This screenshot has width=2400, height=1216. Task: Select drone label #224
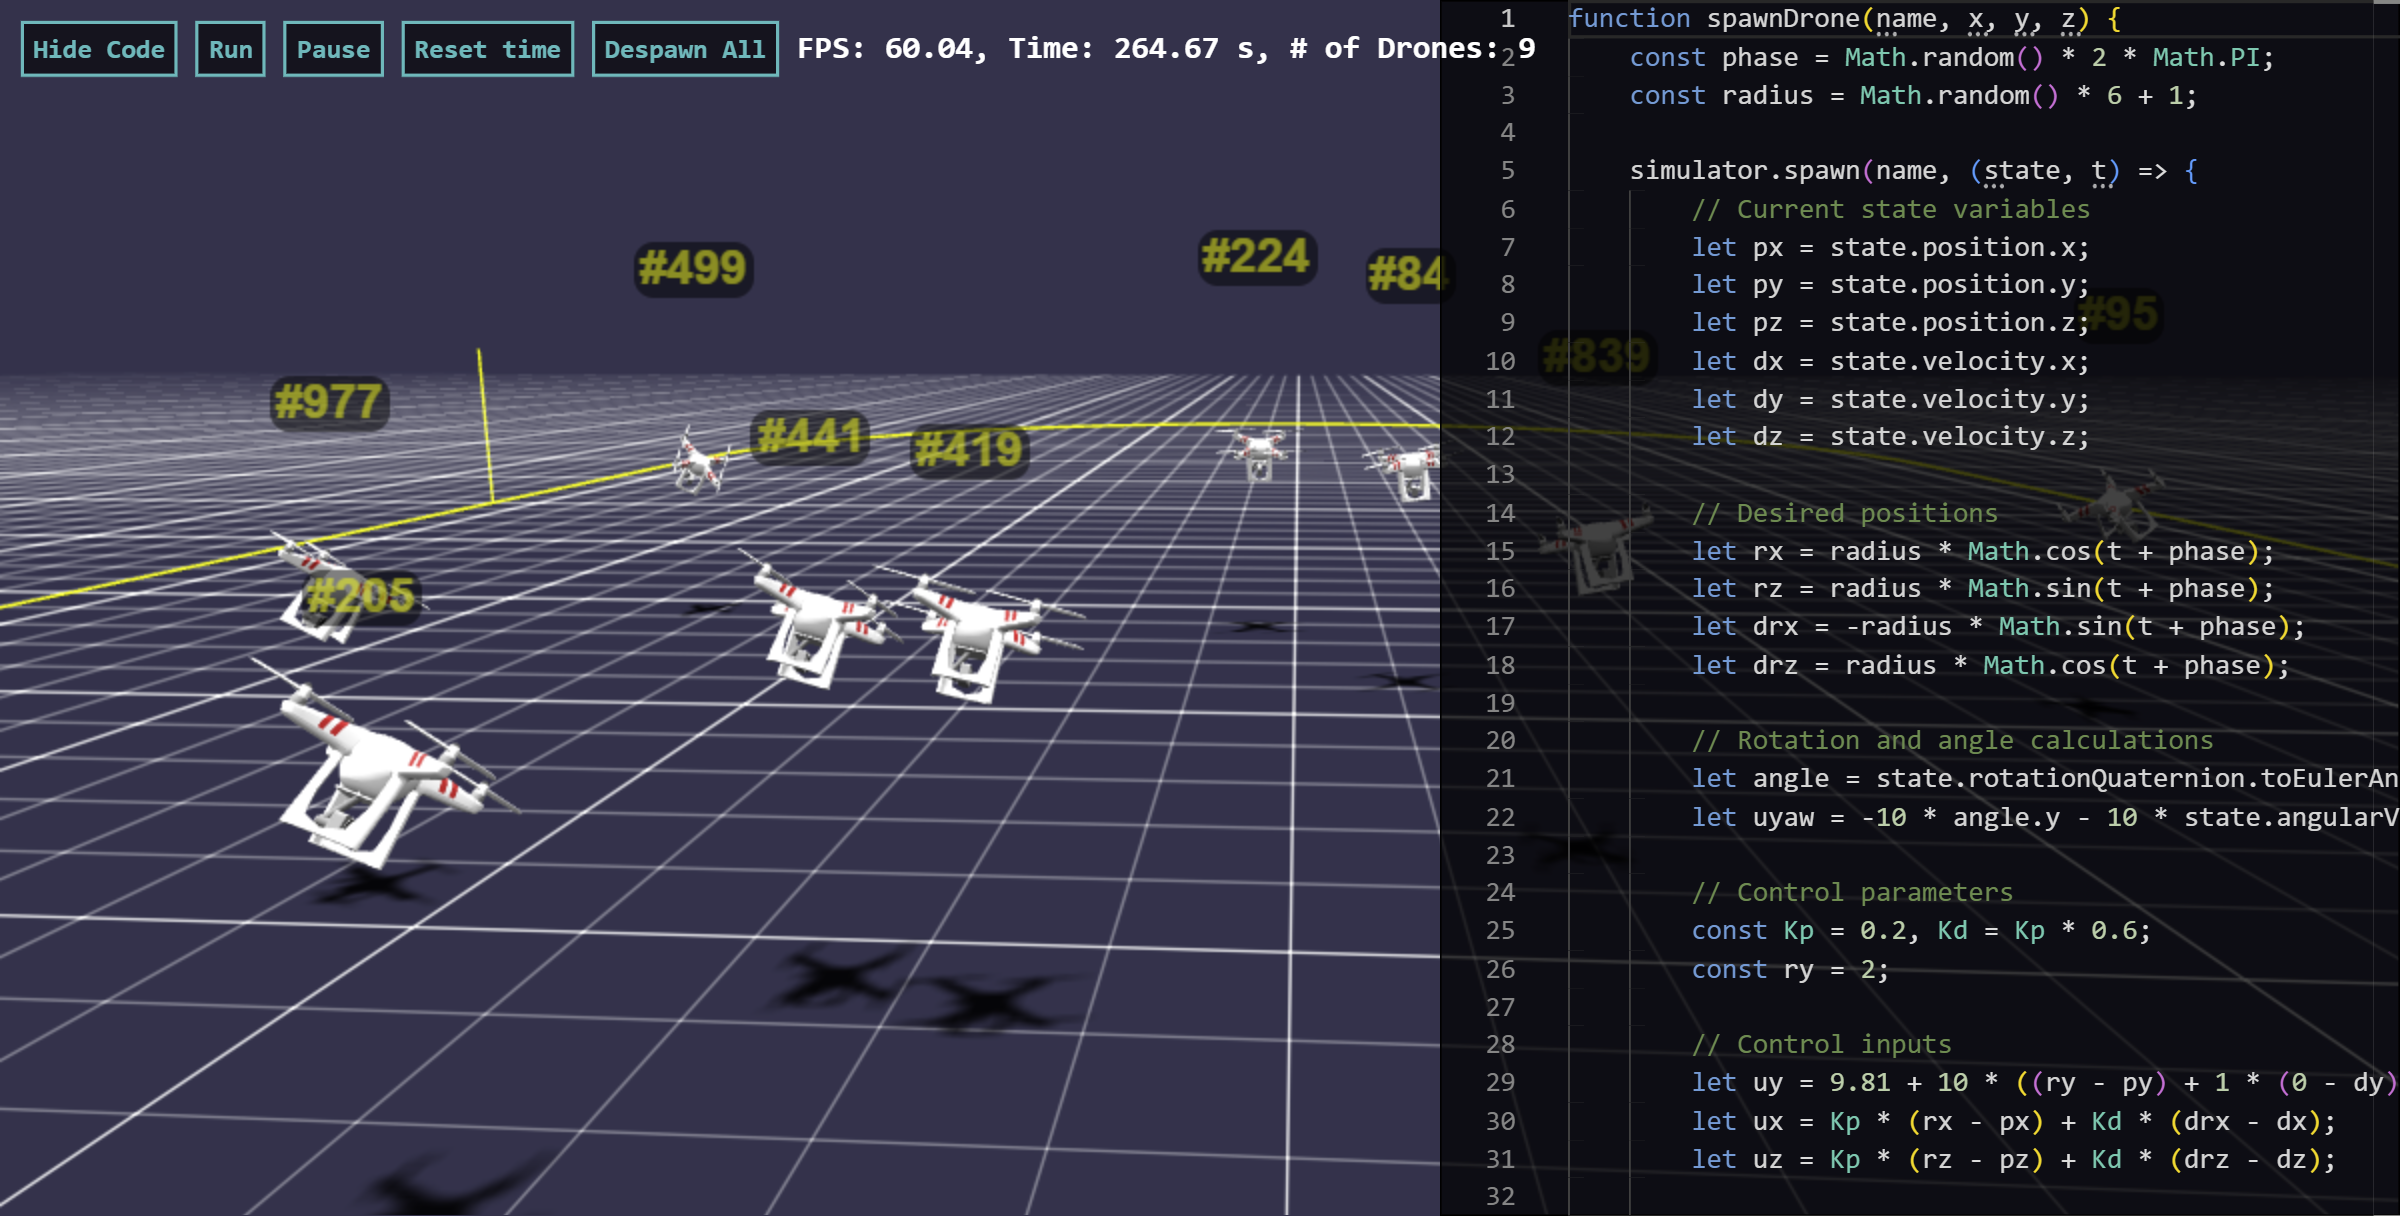1257,257
